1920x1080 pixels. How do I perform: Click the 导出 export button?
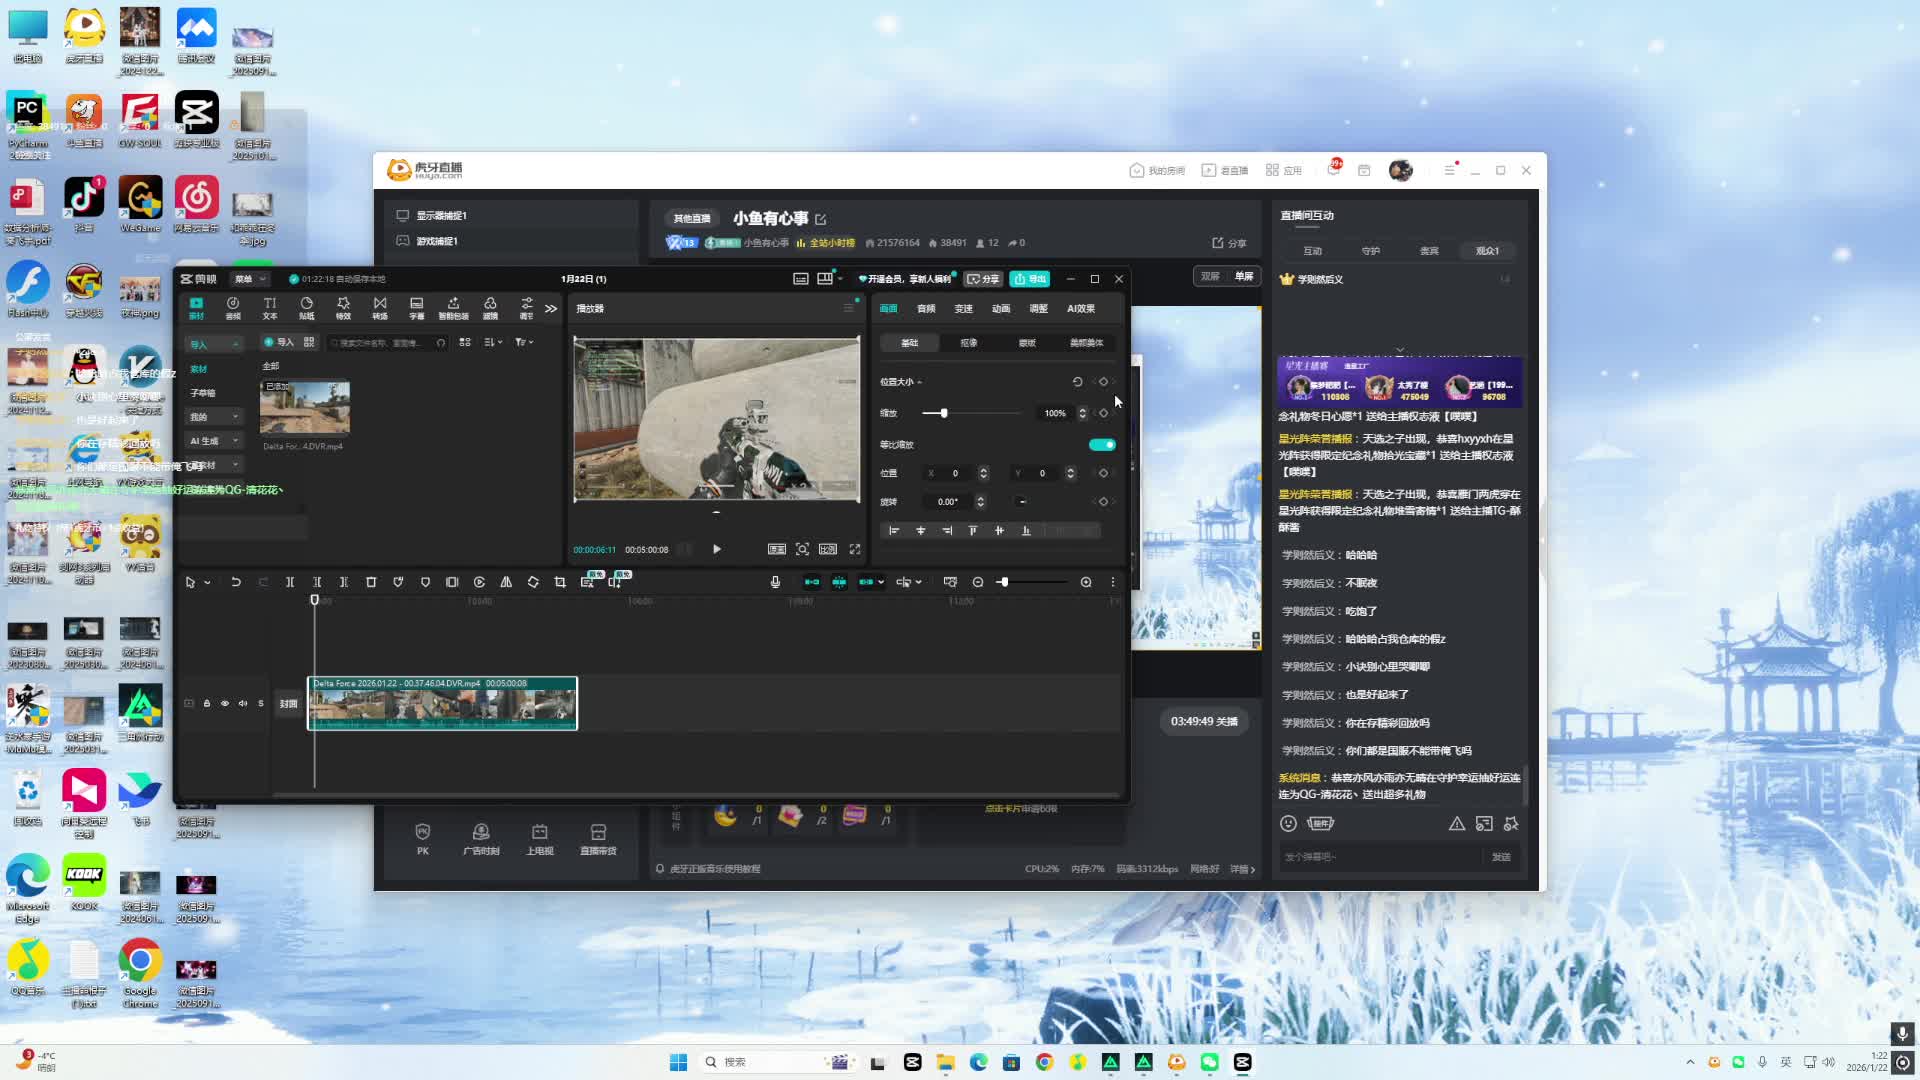(1029, 279)
